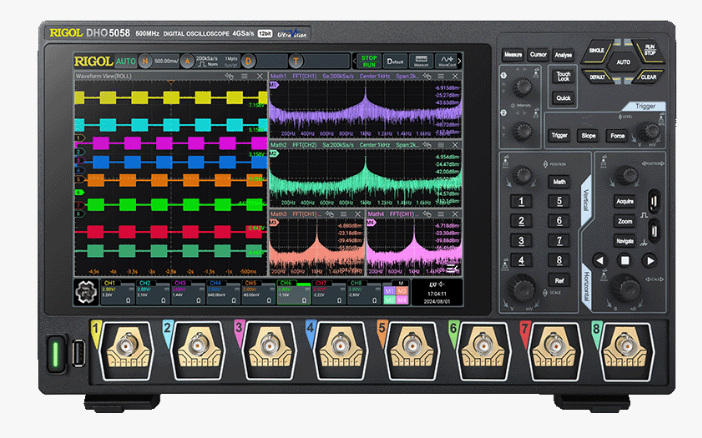Screen dimensions: 702x438
Task: Push the Force trigger key
Action: click(x=617, y=135)
